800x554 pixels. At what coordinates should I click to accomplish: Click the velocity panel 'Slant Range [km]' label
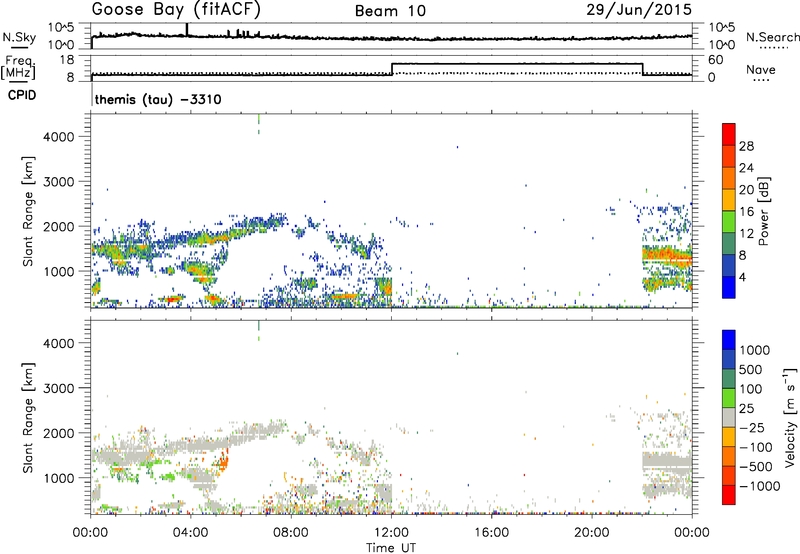[x=28, y=418]
